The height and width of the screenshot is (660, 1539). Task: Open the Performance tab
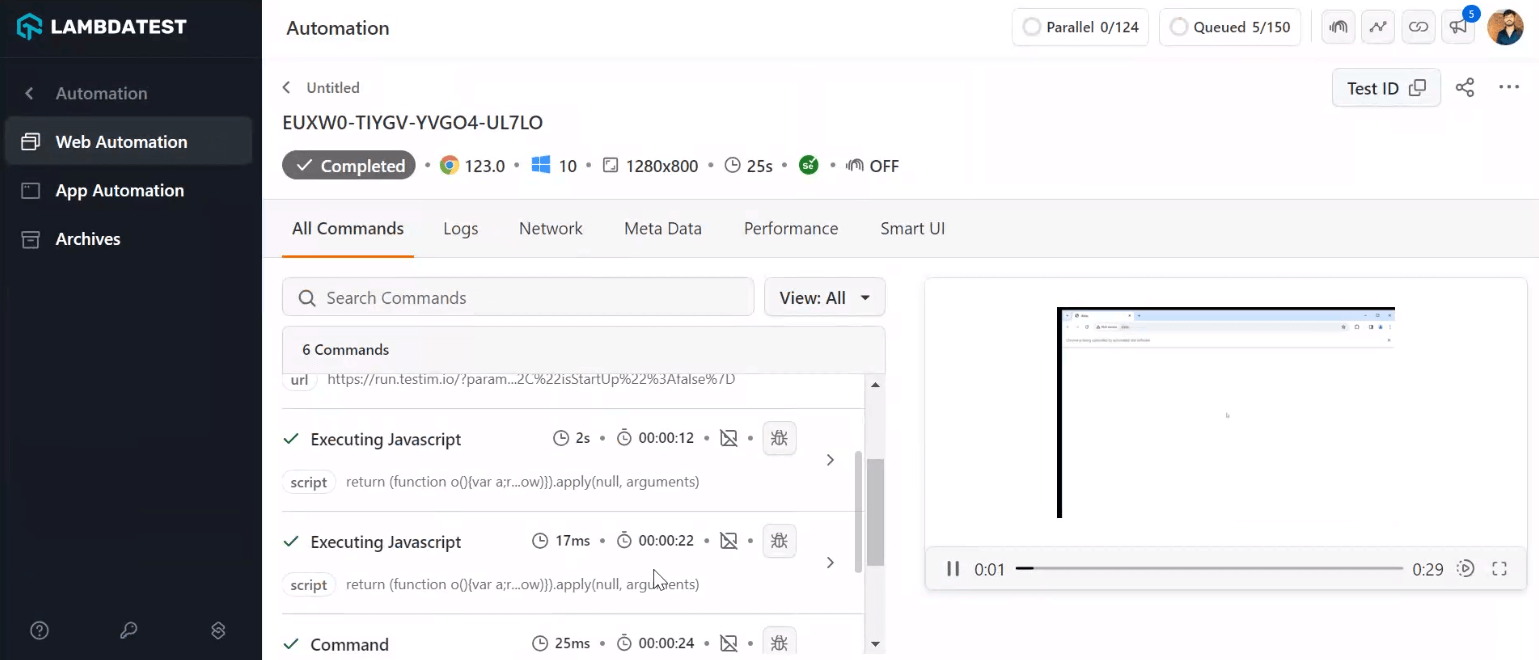pyautogui.click(x=790, y=228)
